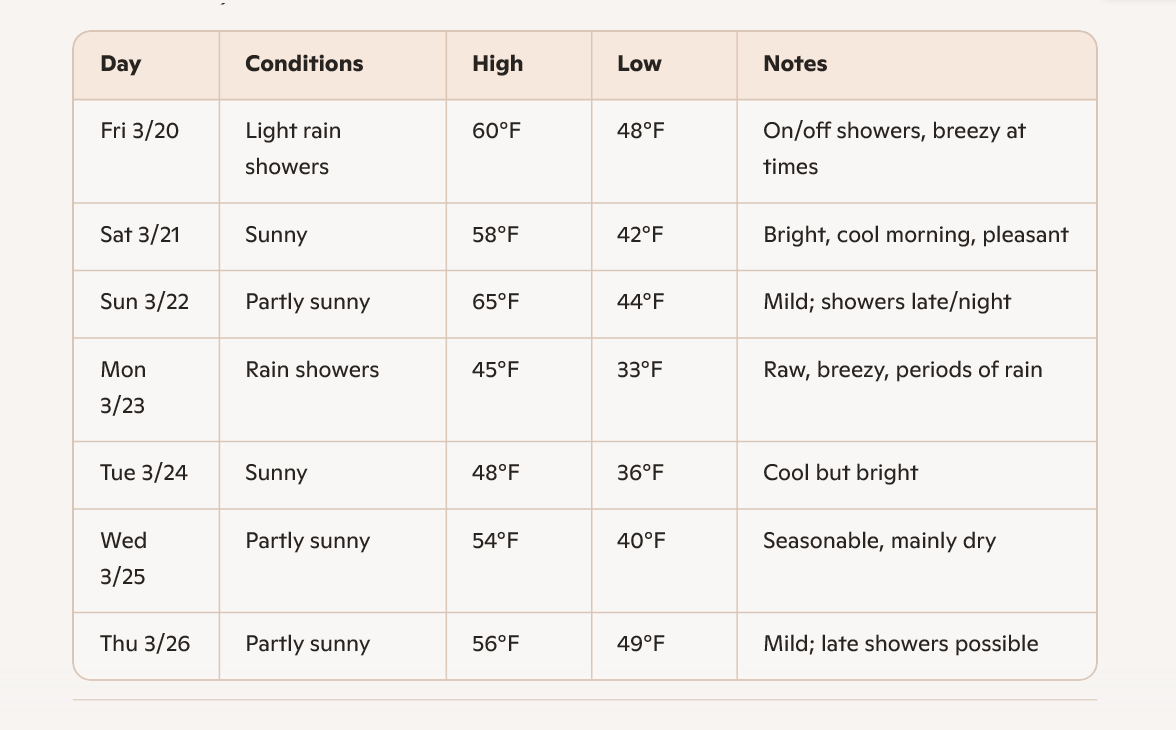
Task: Select the Mon 3/23 day cell
Action: (123, 387)
